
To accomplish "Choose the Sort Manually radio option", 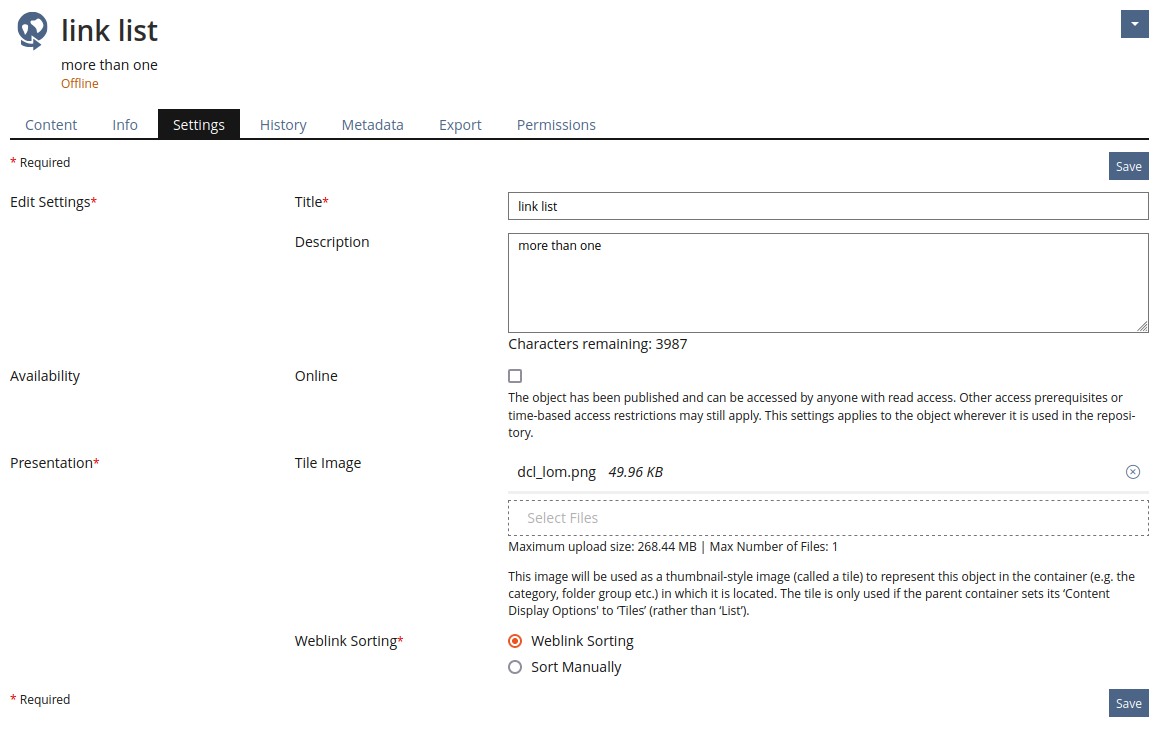I will tap(515, 667).
